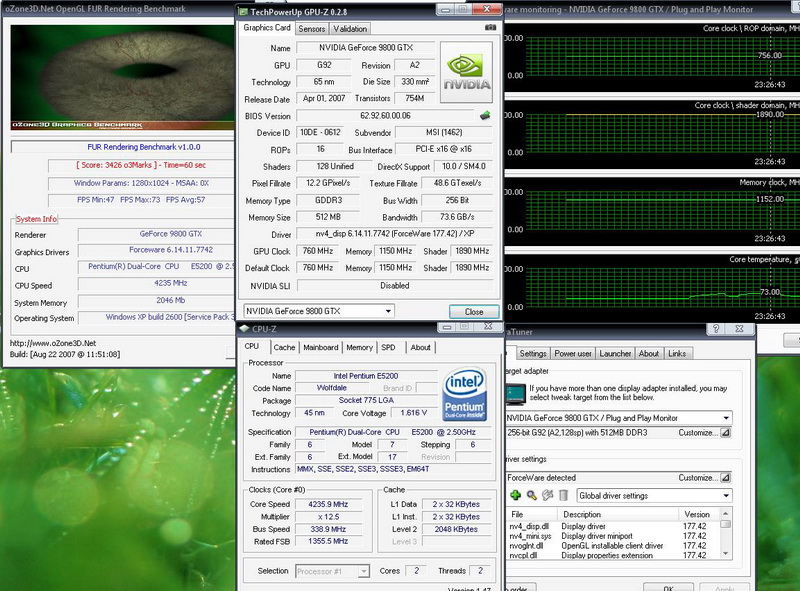Click the FUR Rendering Benchmark v1.0.0 title box

122,147
